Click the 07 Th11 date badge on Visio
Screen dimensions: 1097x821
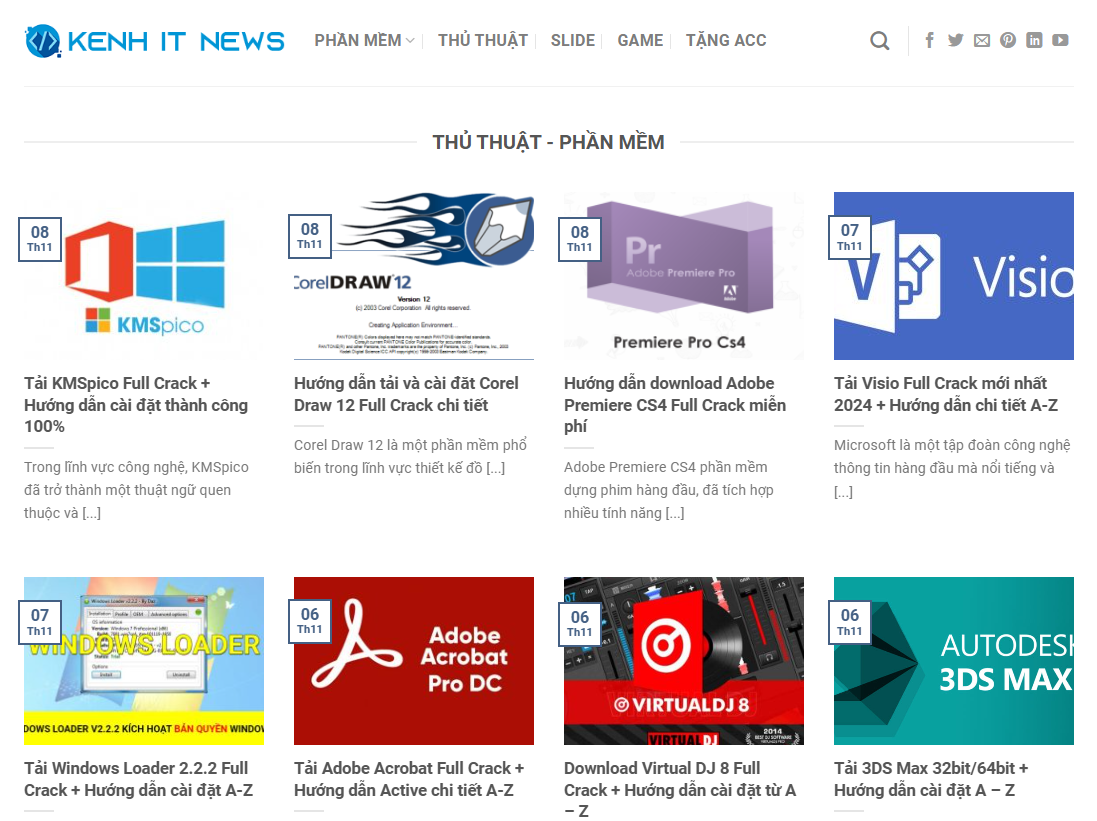pyautogui.click(x=849, y=238)
